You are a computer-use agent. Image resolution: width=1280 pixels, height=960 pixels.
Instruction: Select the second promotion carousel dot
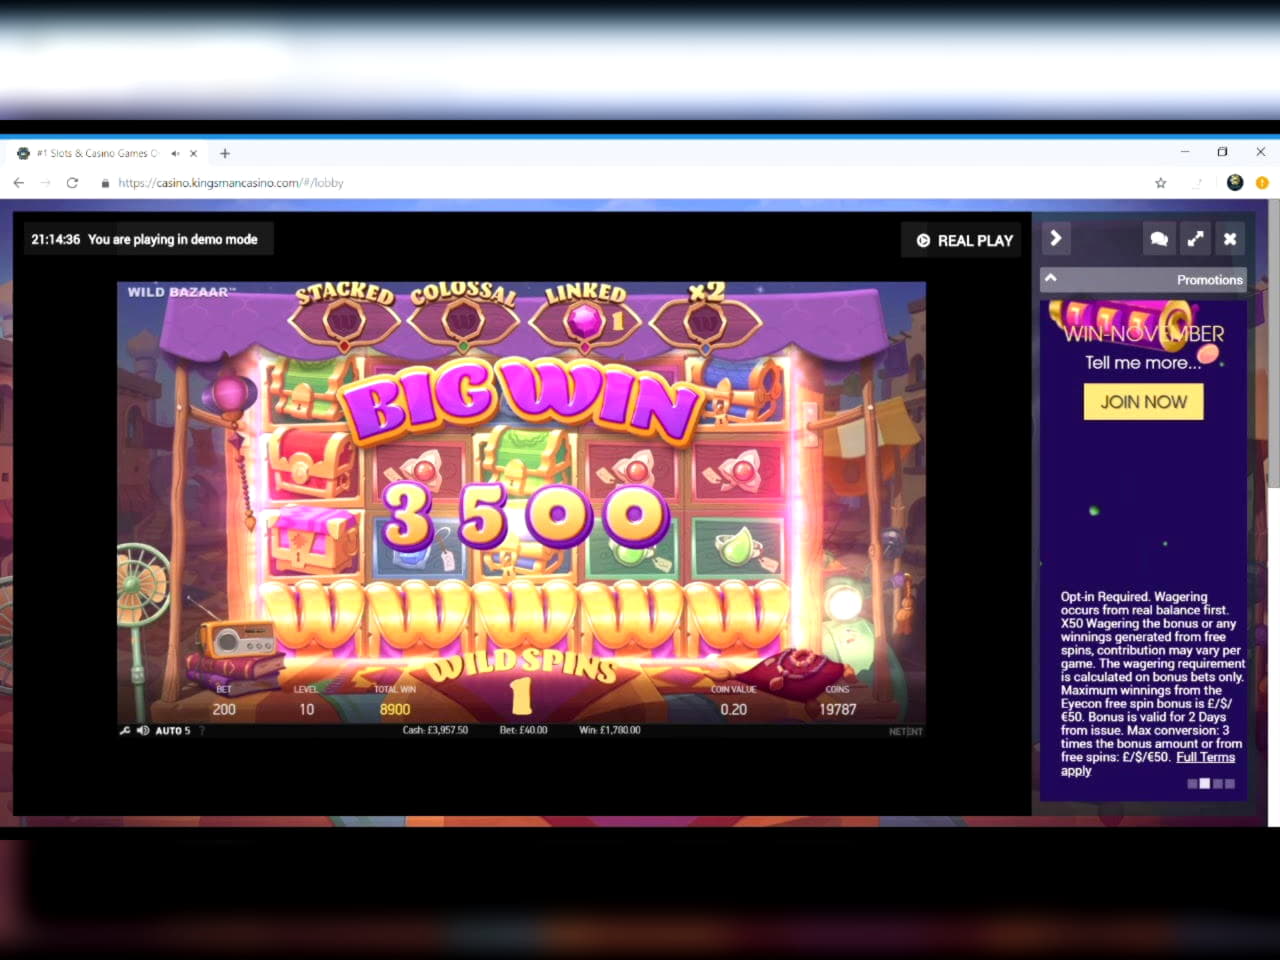click(1205, 784)
